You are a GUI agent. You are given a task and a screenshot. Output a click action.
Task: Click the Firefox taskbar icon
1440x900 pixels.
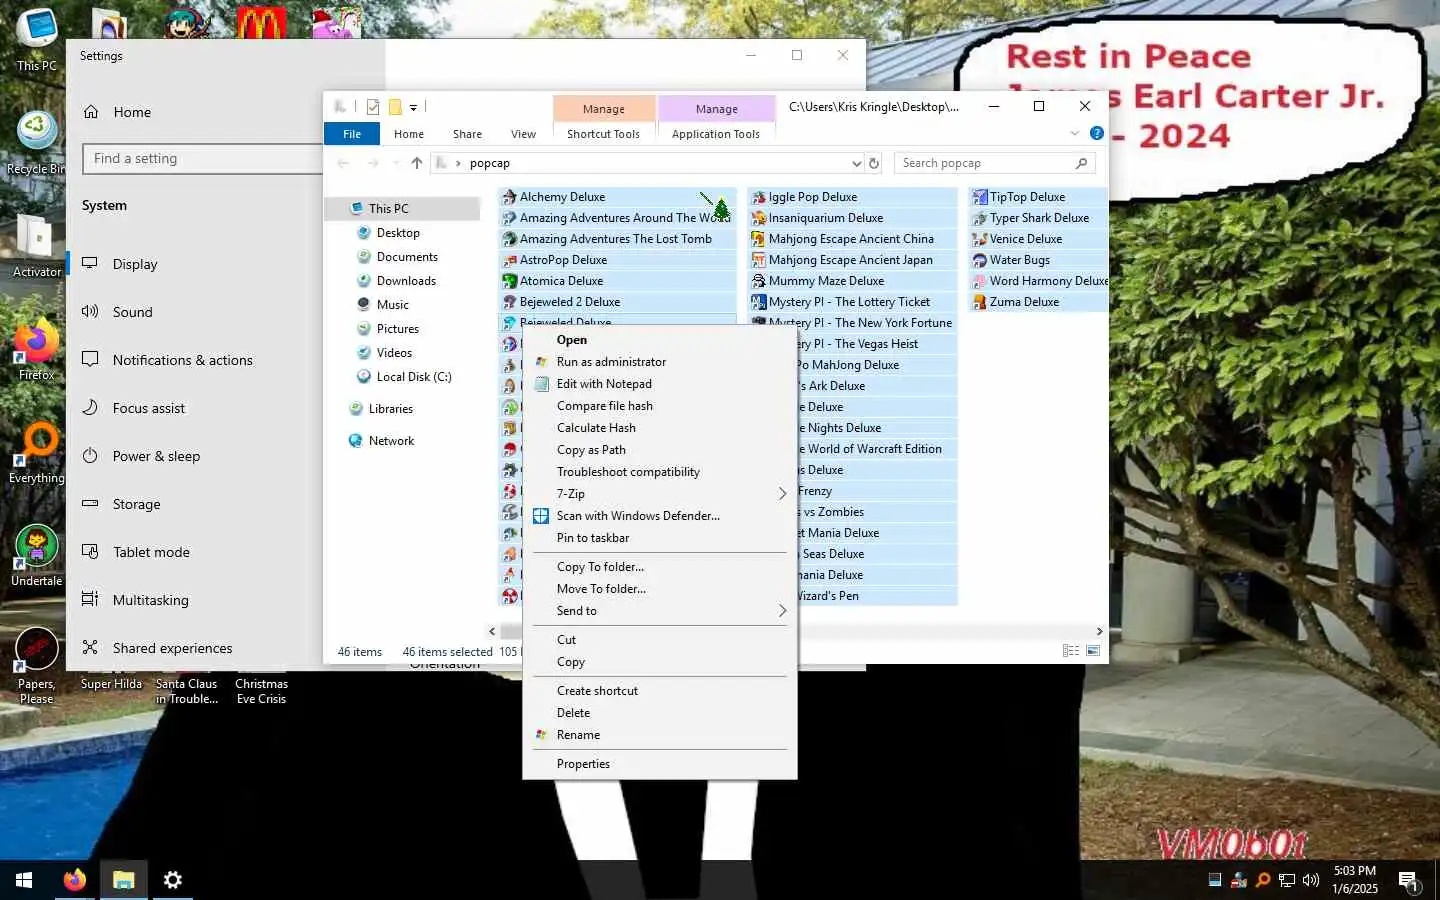tap(75, 880)
